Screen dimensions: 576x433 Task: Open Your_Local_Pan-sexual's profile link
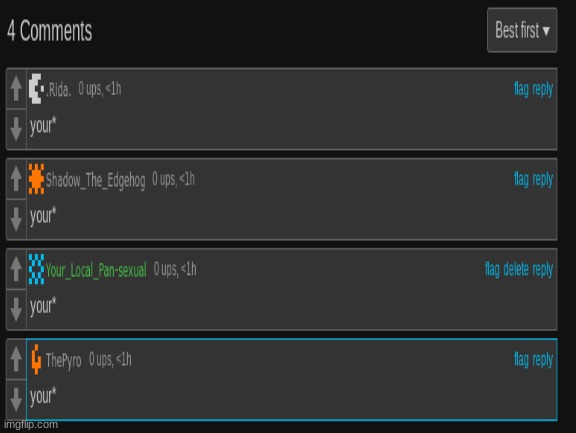[x=96, y=270]
